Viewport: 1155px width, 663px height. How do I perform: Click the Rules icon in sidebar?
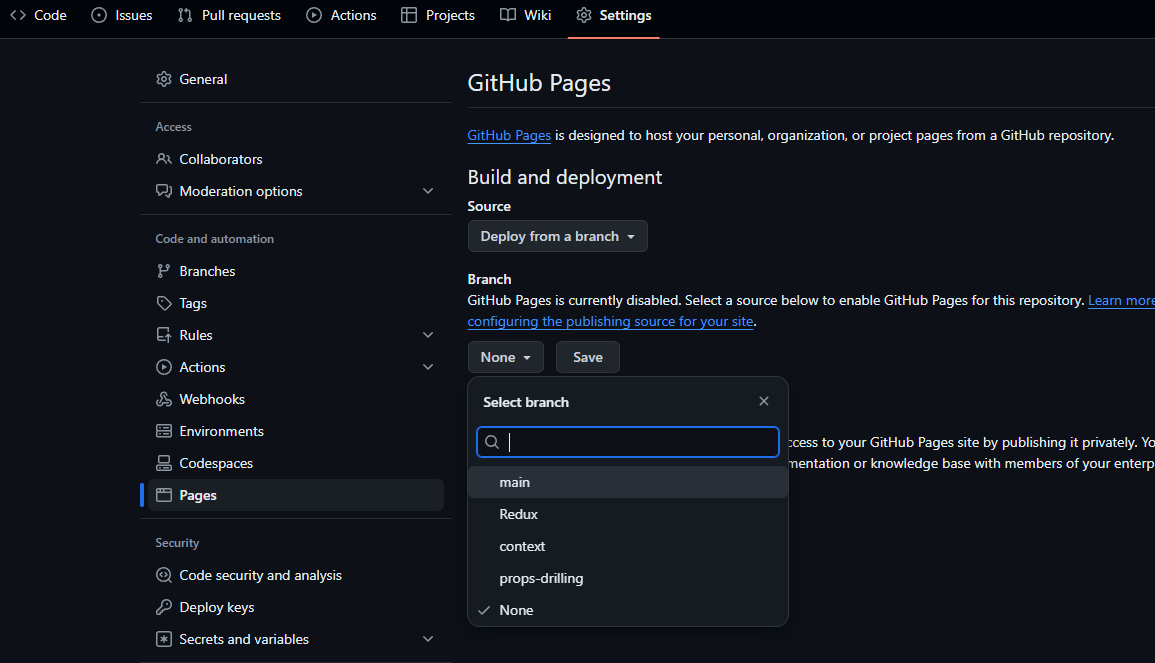164,335
